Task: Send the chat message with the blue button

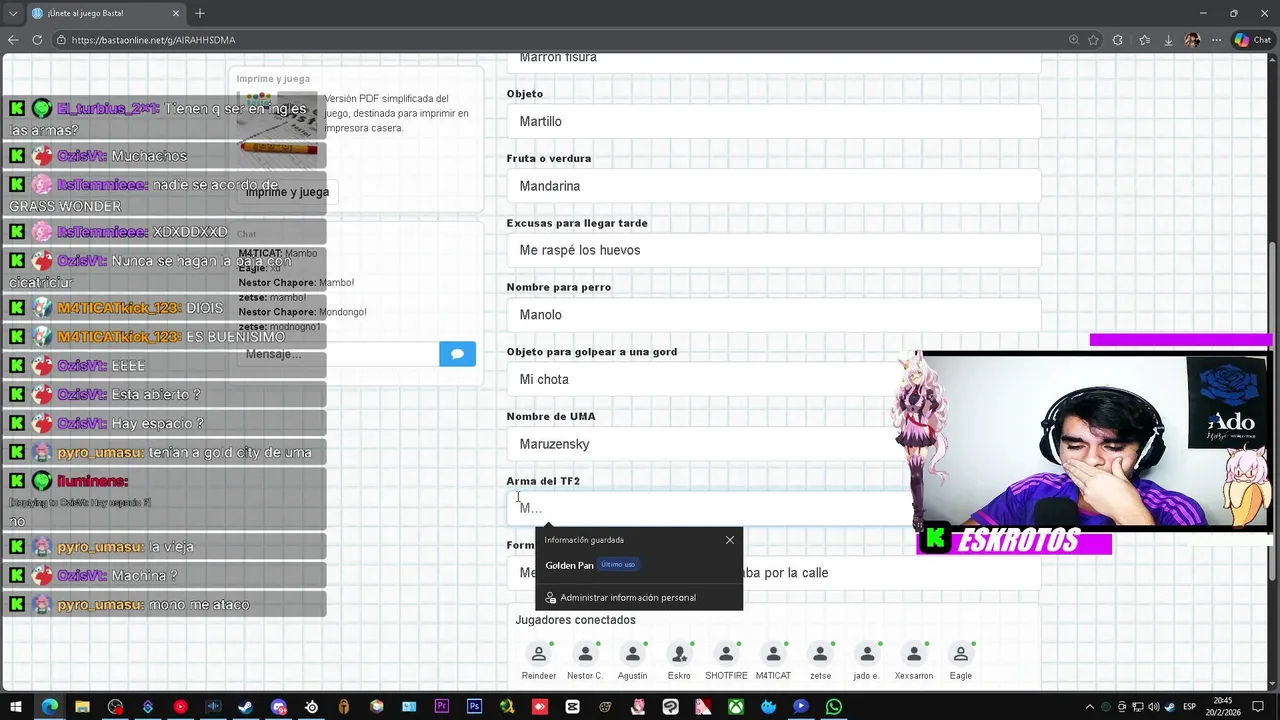Action: click(x=457, y=354)
